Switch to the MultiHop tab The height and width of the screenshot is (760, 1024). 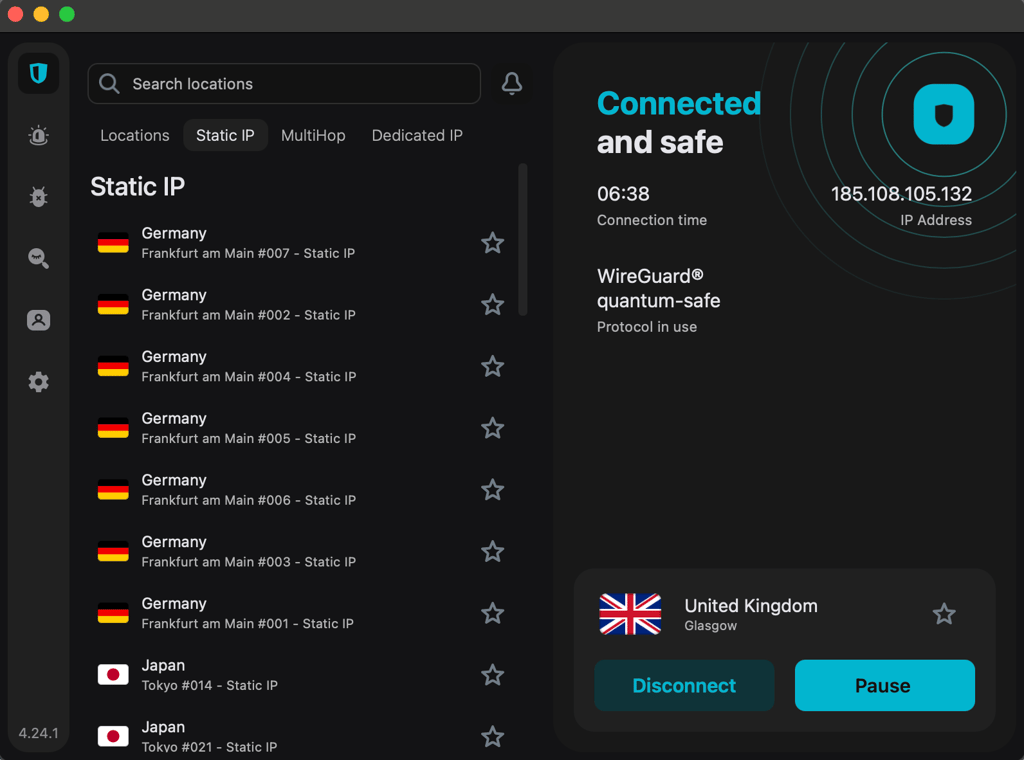pos(313,135)
